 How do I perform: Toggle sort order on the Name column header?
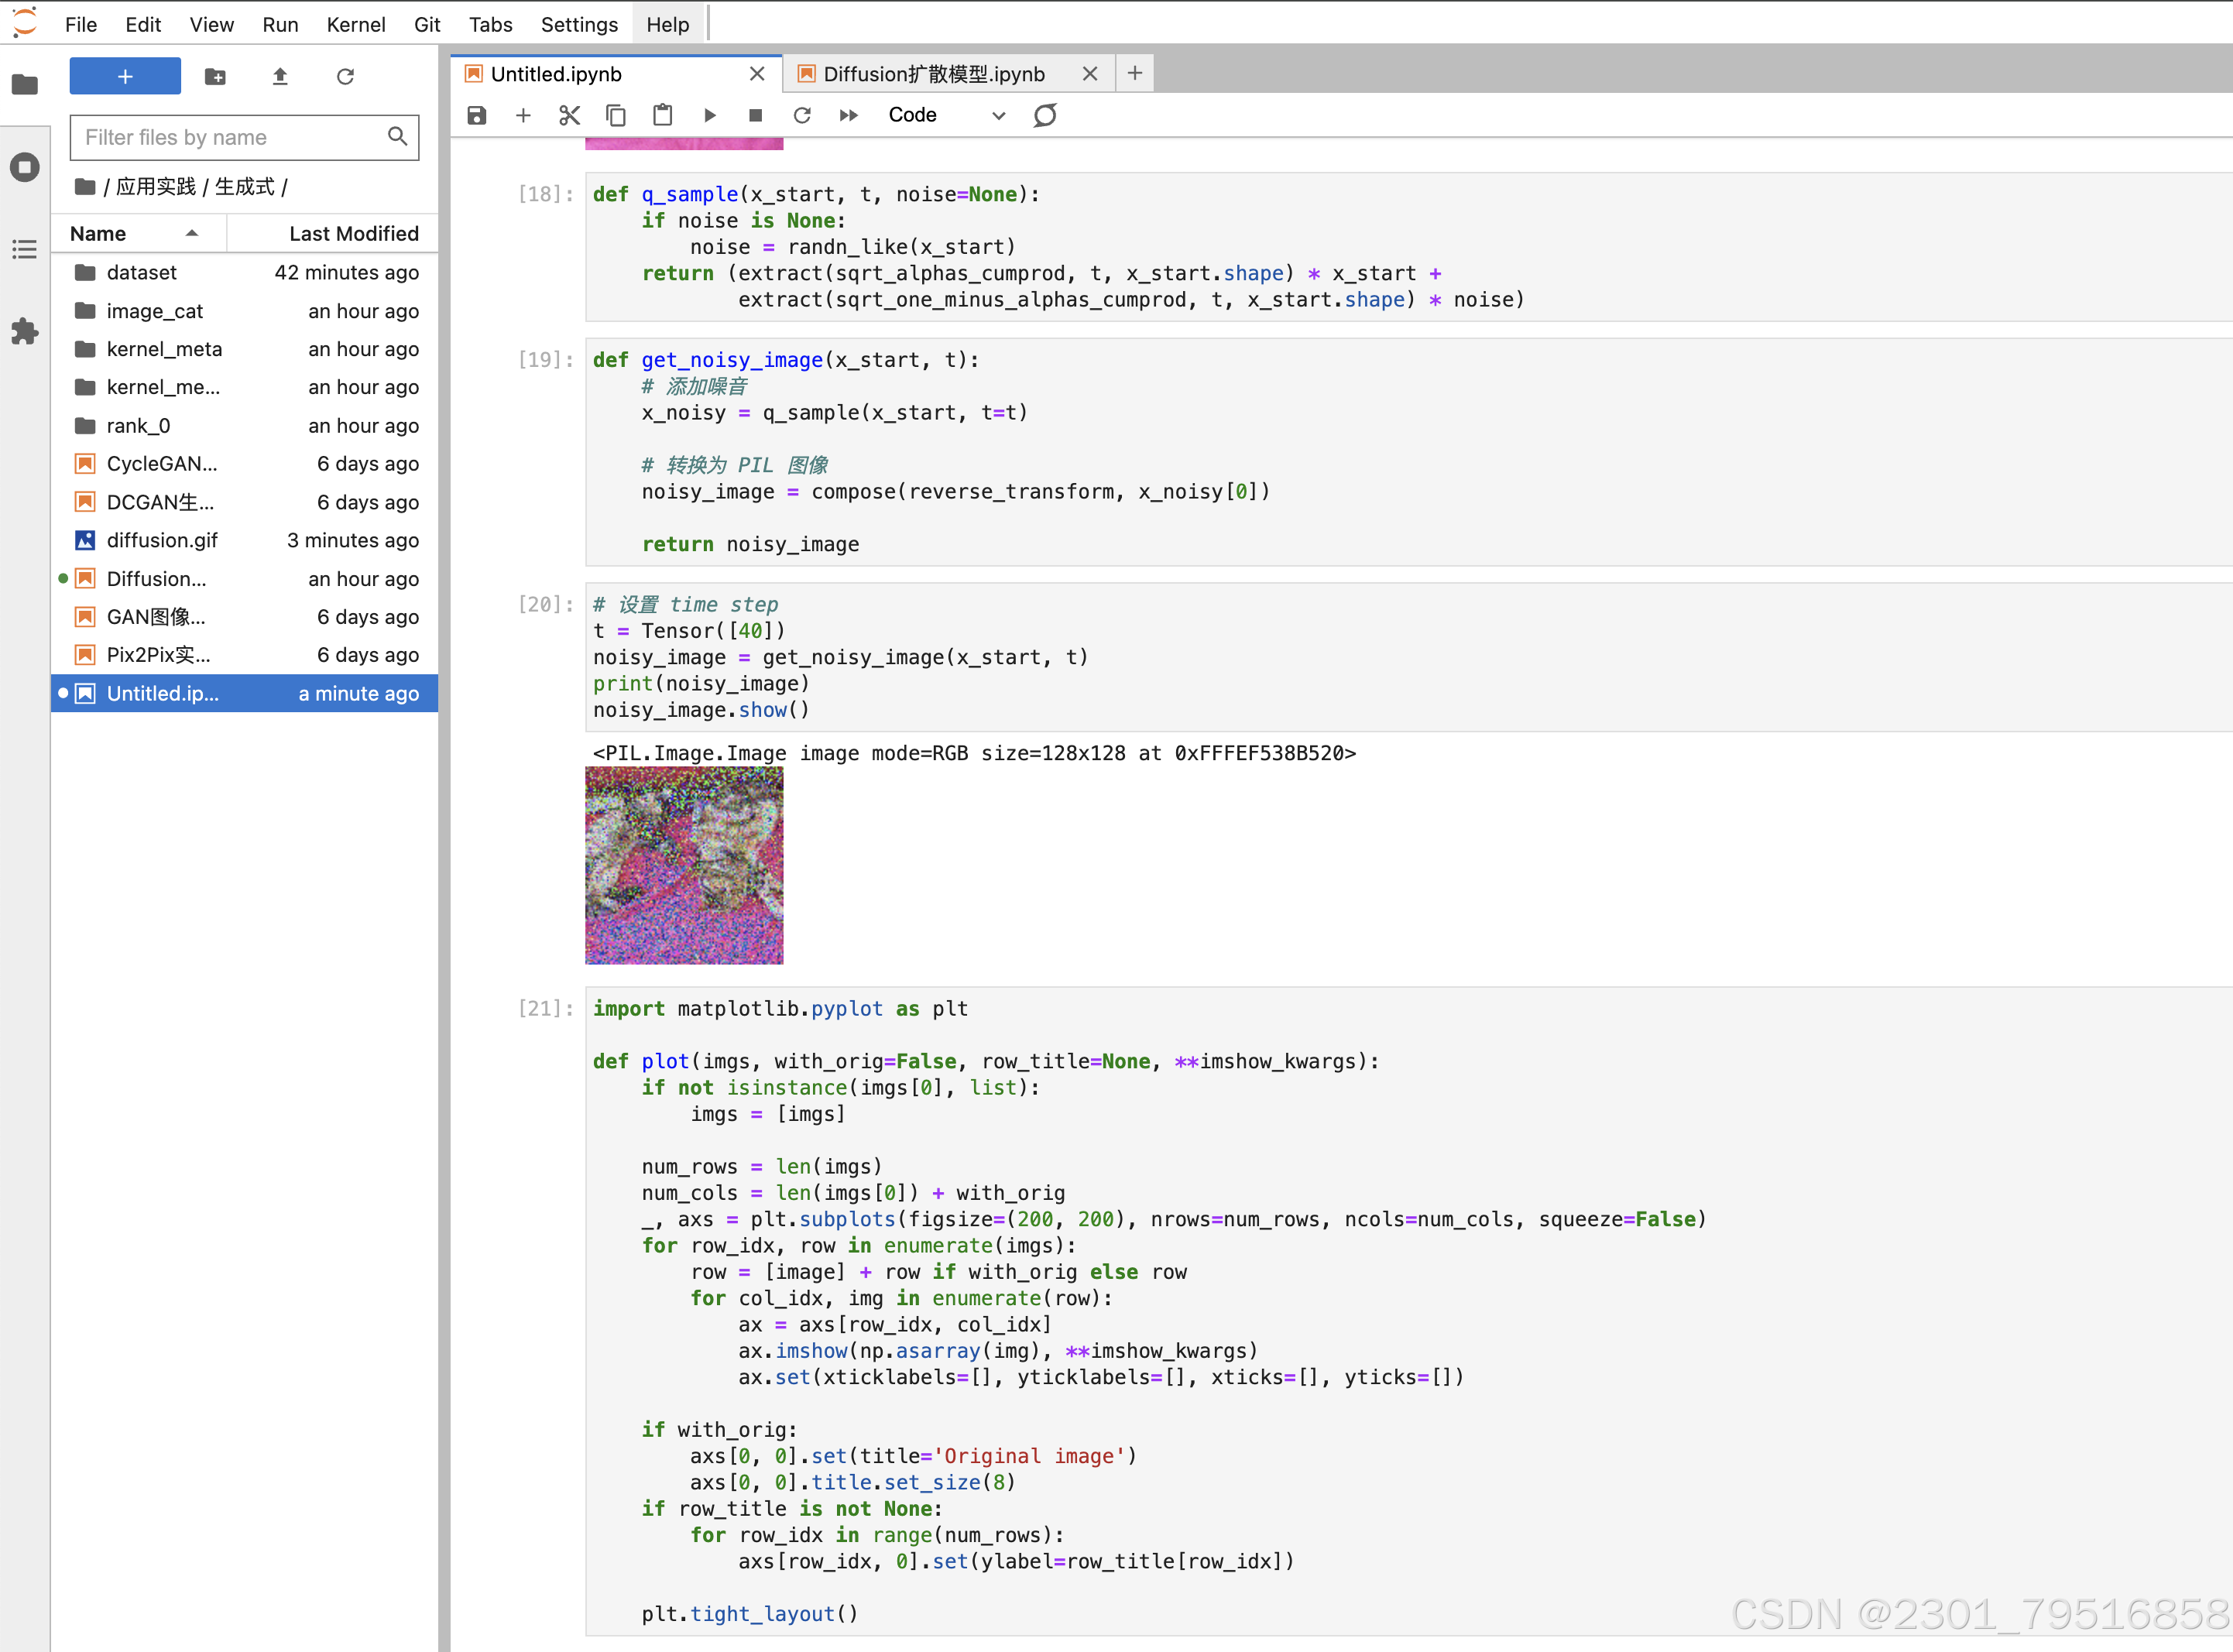pyautogui.click(x=135, y=233)
